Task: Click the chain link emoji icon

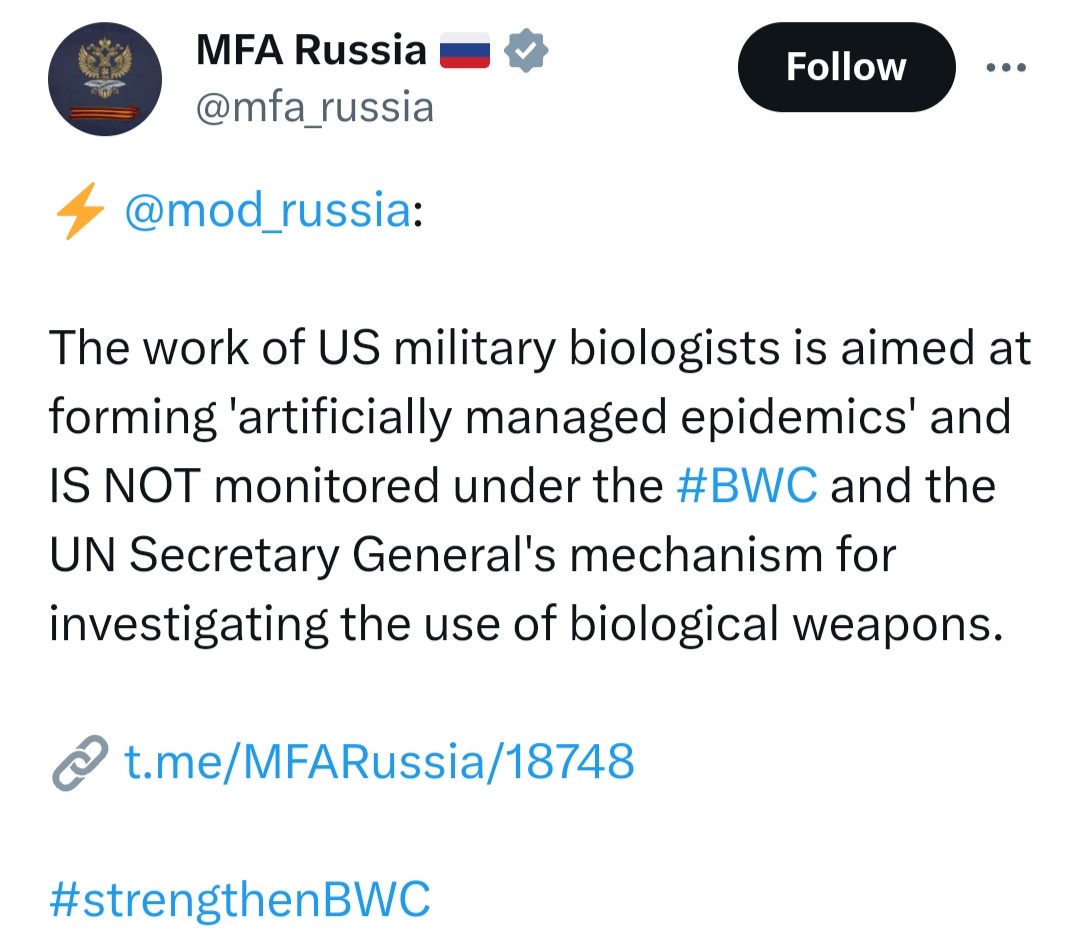Action: point(80,762)
